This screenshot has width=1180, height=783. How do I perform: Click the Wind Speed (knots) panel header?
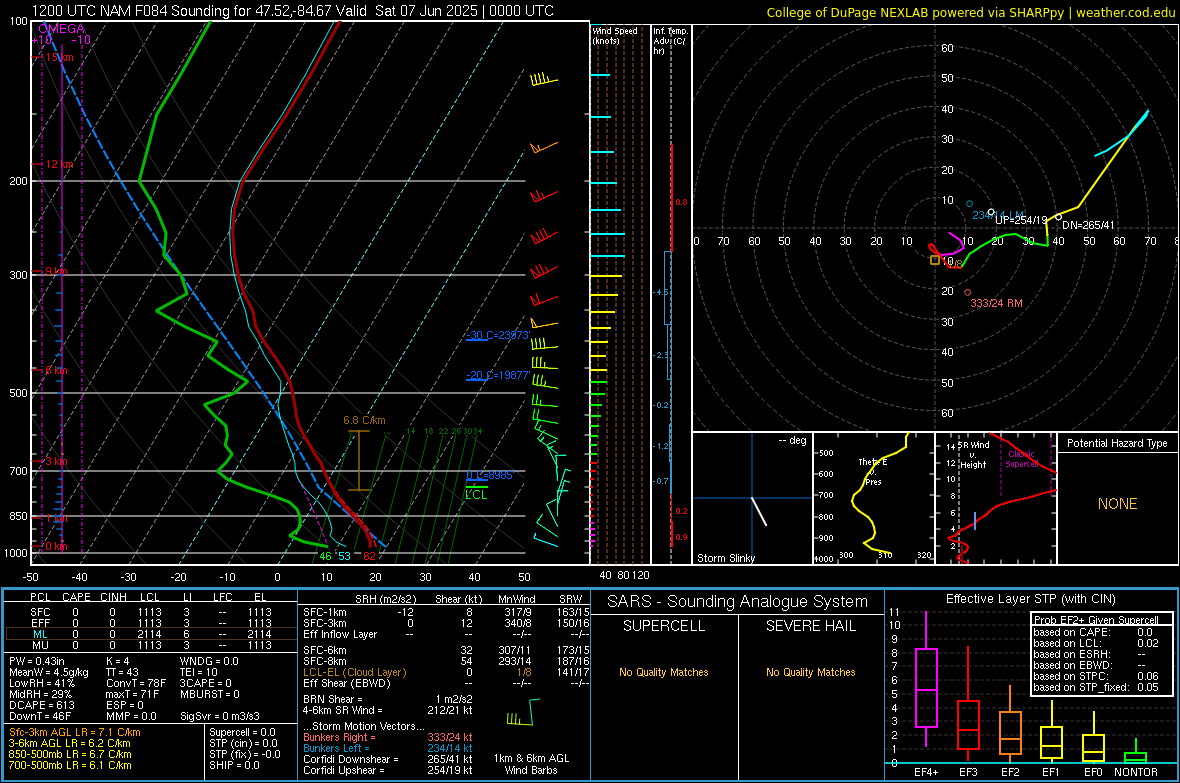[615, 35]
